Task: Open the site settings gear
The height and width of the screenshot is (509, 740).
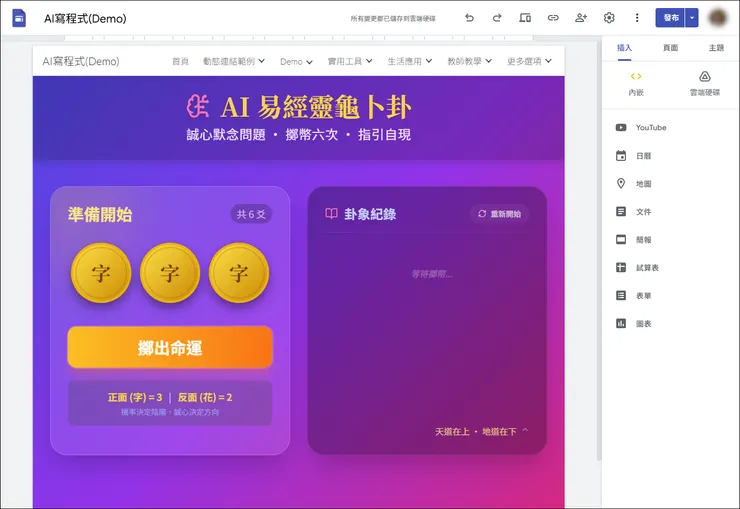Action: (609, 18)
